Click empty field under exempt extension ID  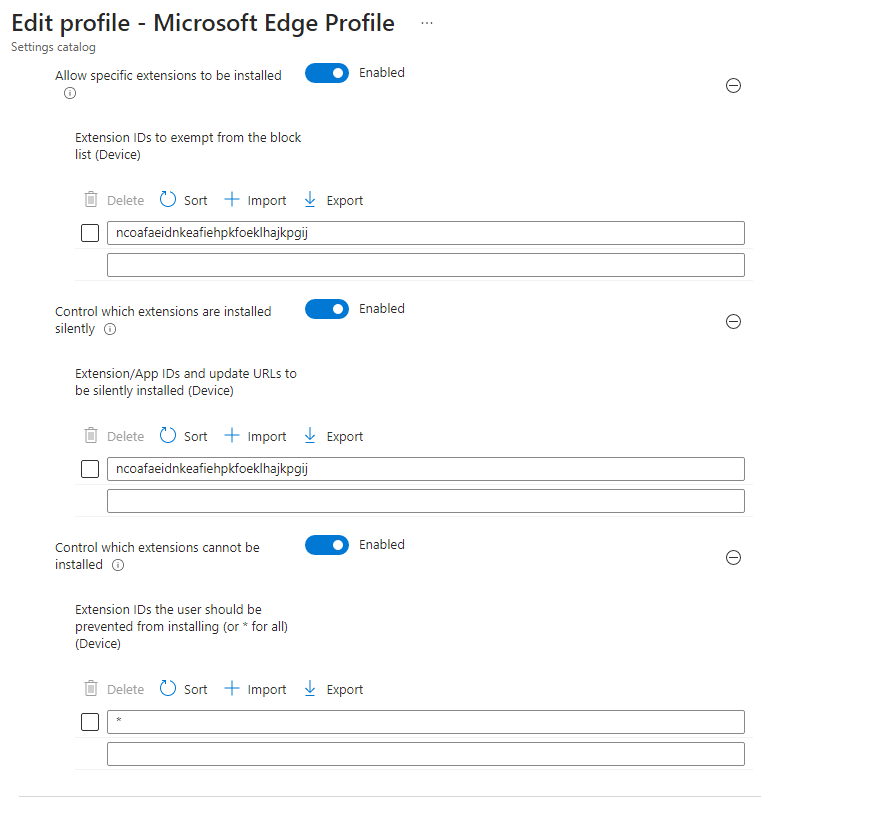425,265
